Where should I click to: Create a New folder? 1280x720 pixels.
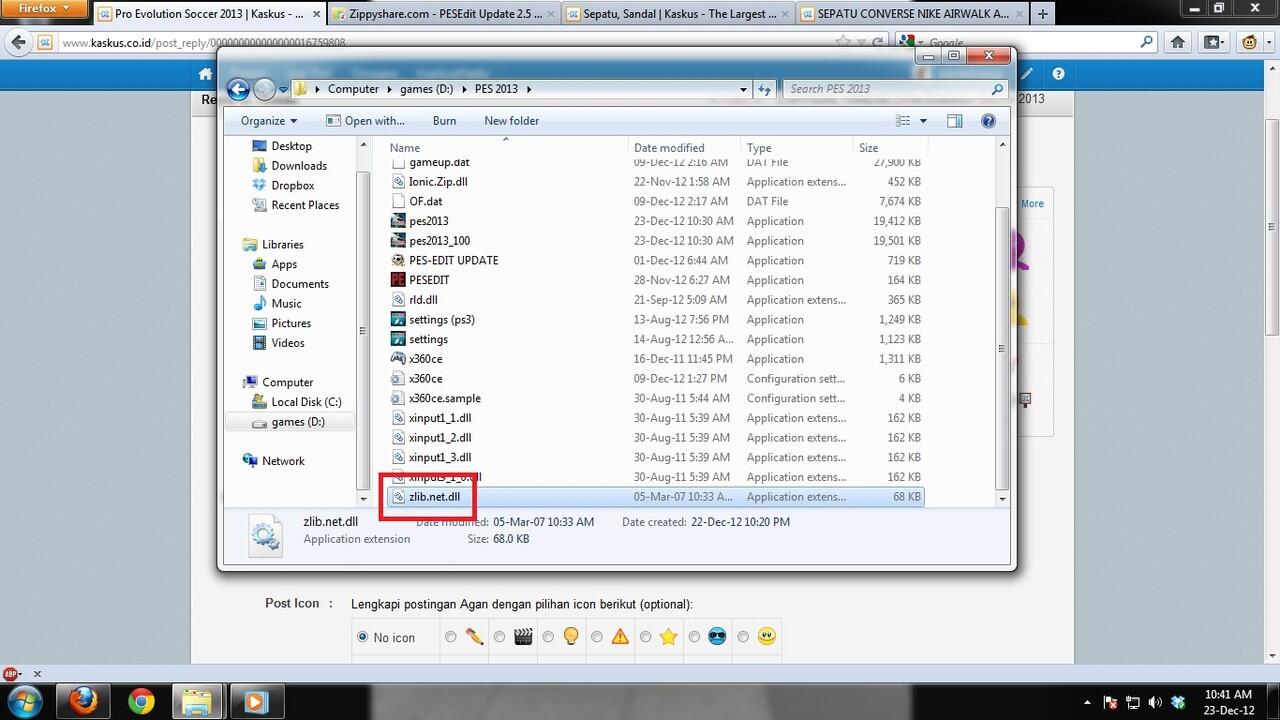(511, 121)
